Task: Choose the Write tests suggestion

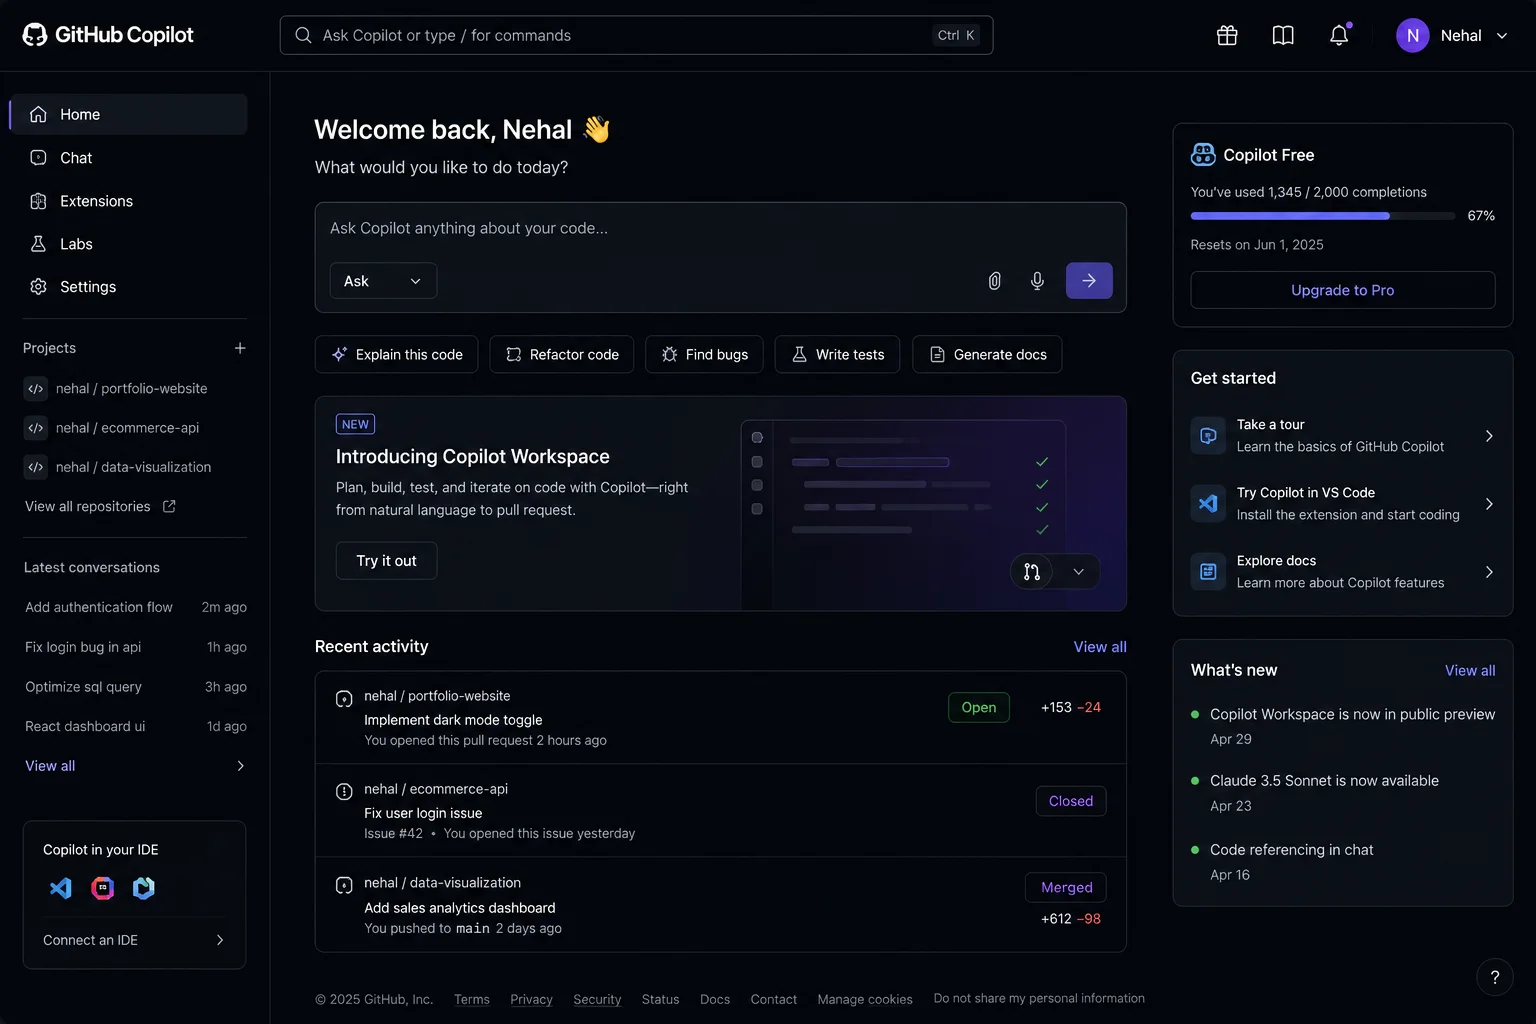Action: click(x=837, y=354)
